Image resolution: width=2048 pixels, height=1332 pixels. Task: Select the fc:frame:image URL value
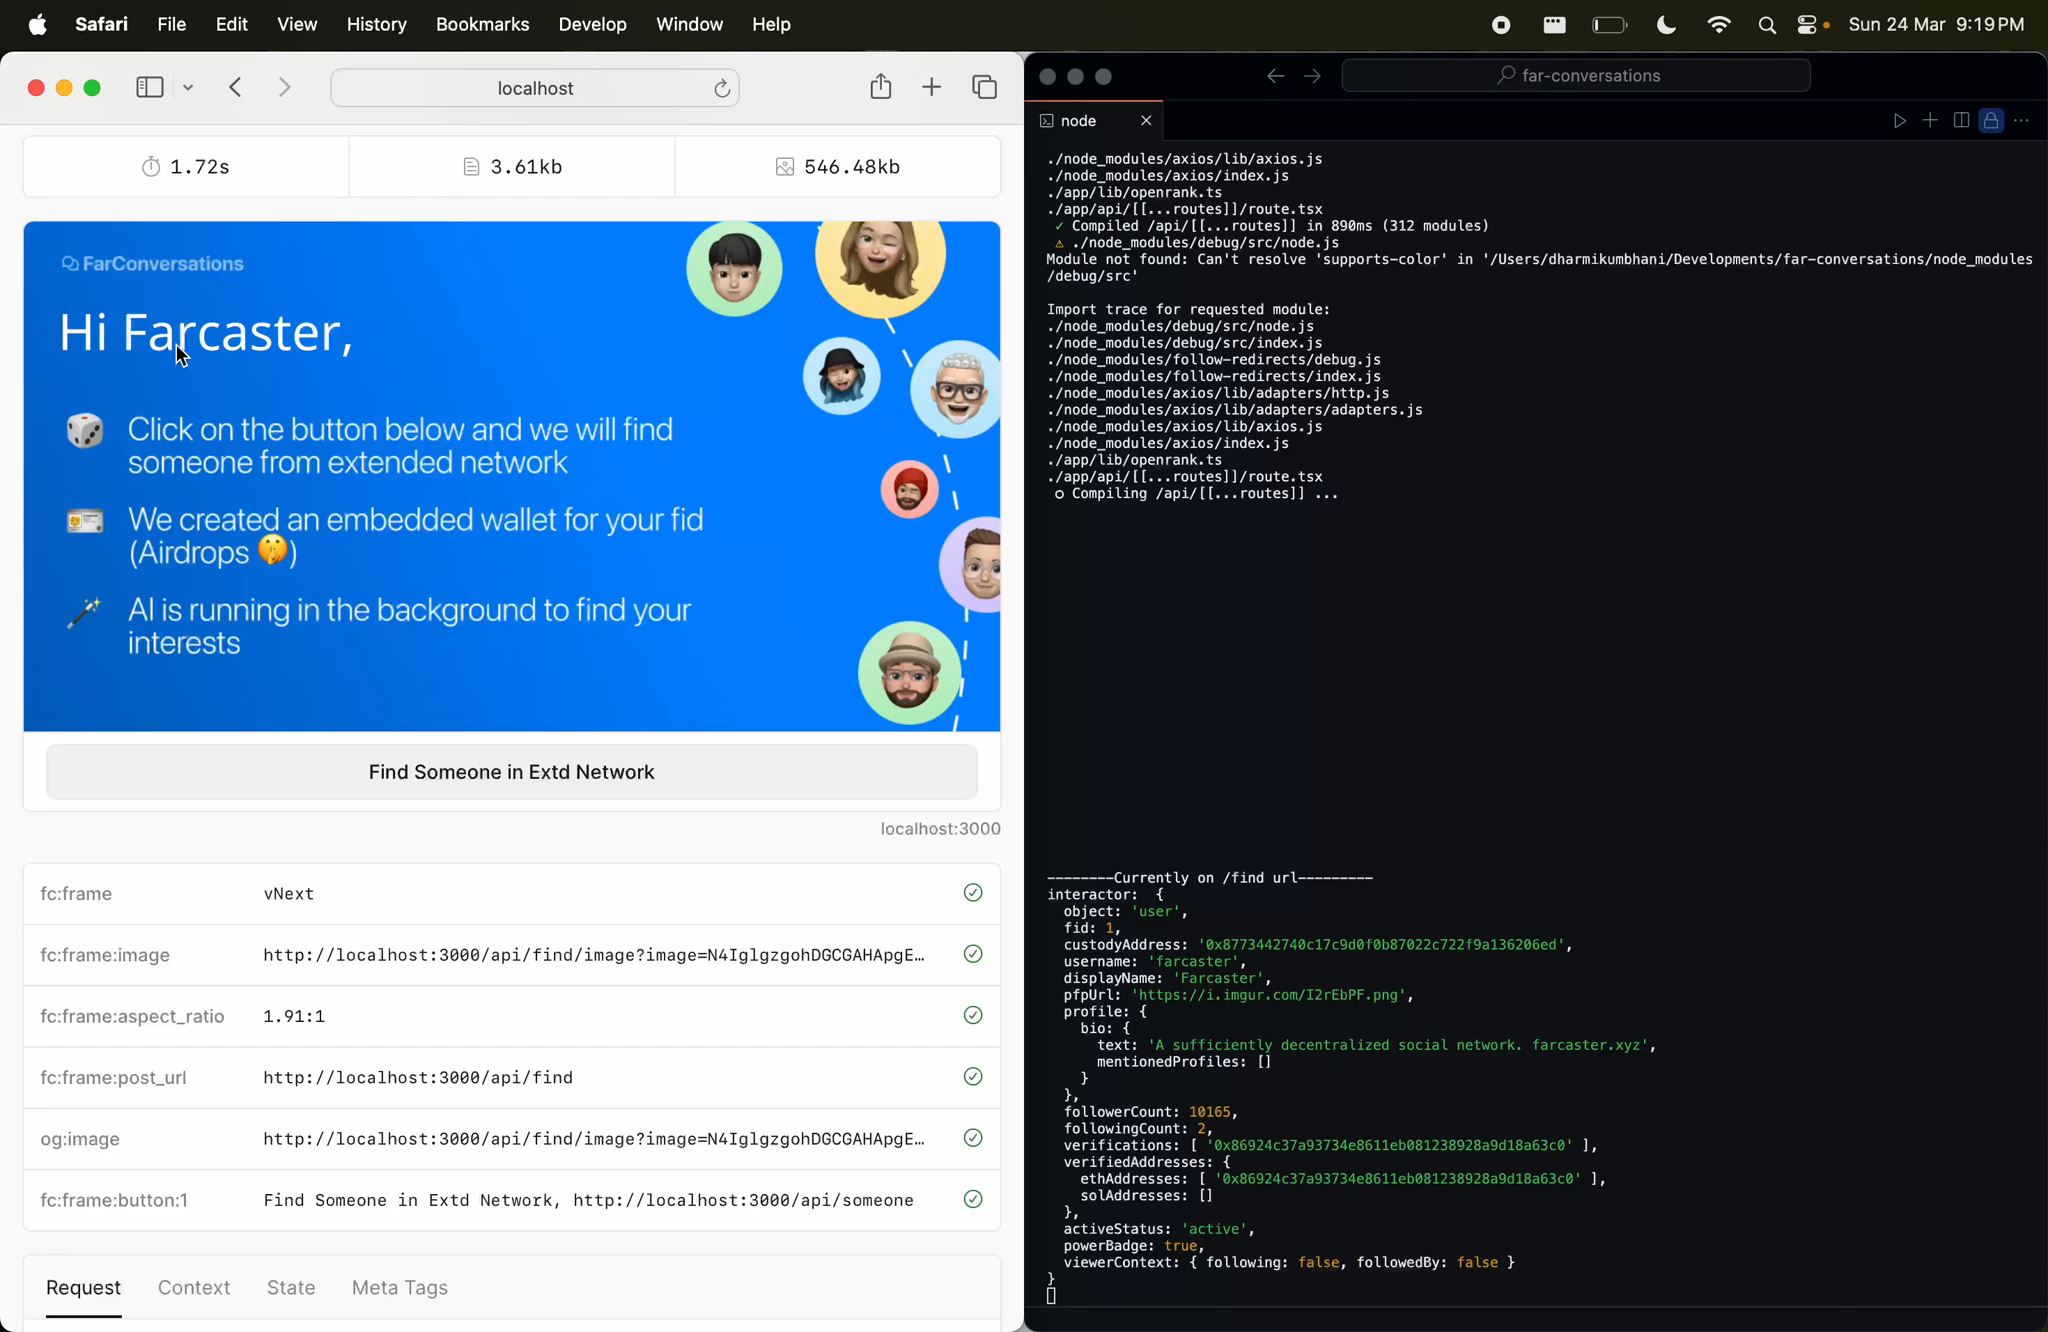tap(594, 955)
